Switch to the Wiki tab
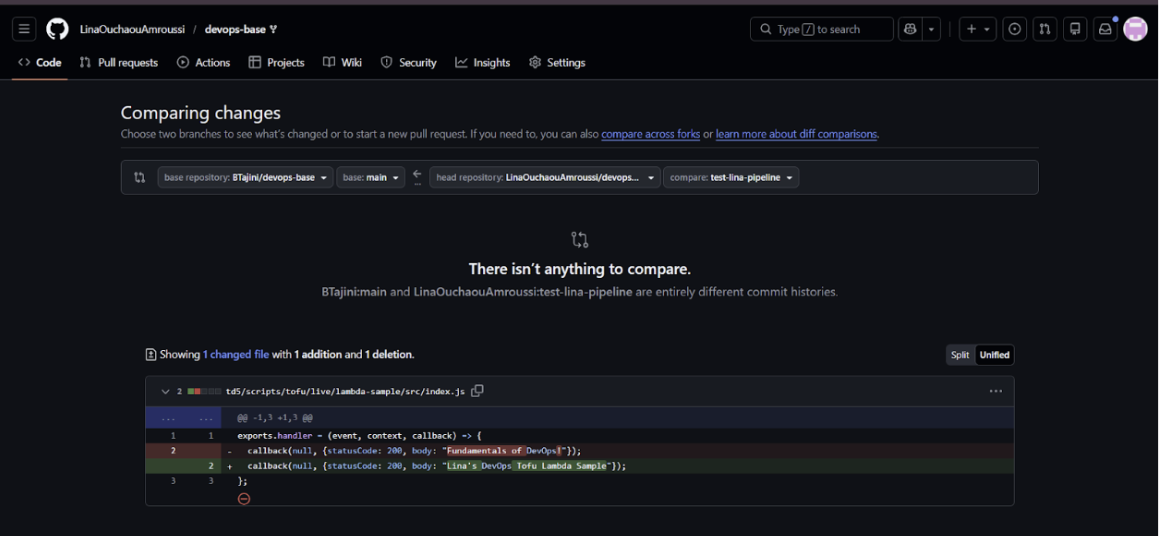Image resolution: width=1165 pixels, height=536 pixels. [x=343, y=62]
